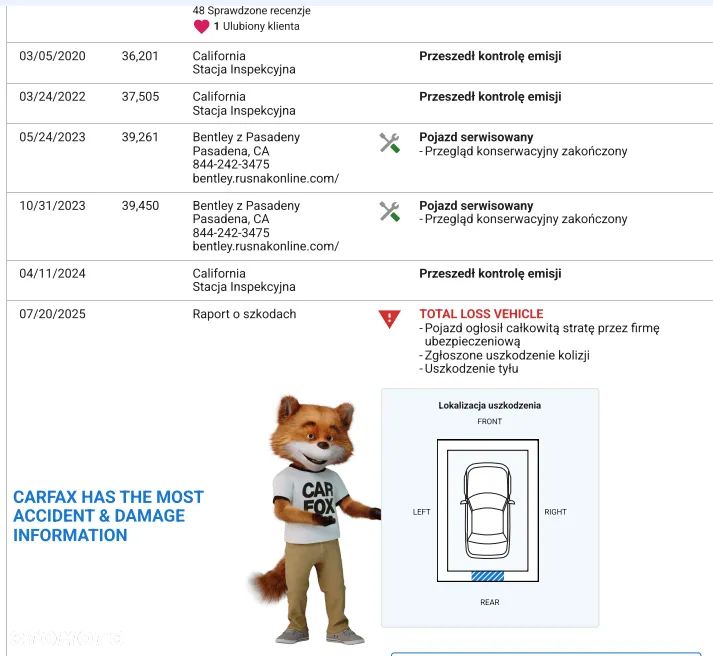Click 'Lokalizacja uszkodzenia' diagram title
Screen dimensions: 713x656
(x=490, y=405)
